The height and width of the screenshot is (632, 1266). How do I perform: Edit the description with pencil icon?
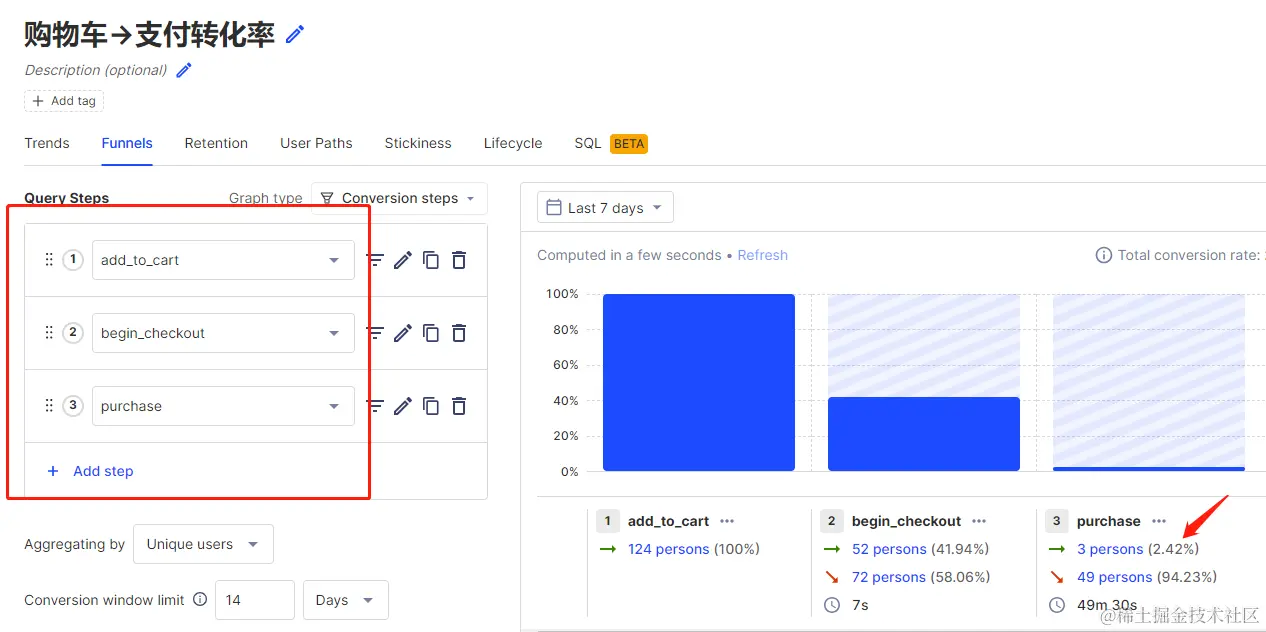(x=184, y=70)
